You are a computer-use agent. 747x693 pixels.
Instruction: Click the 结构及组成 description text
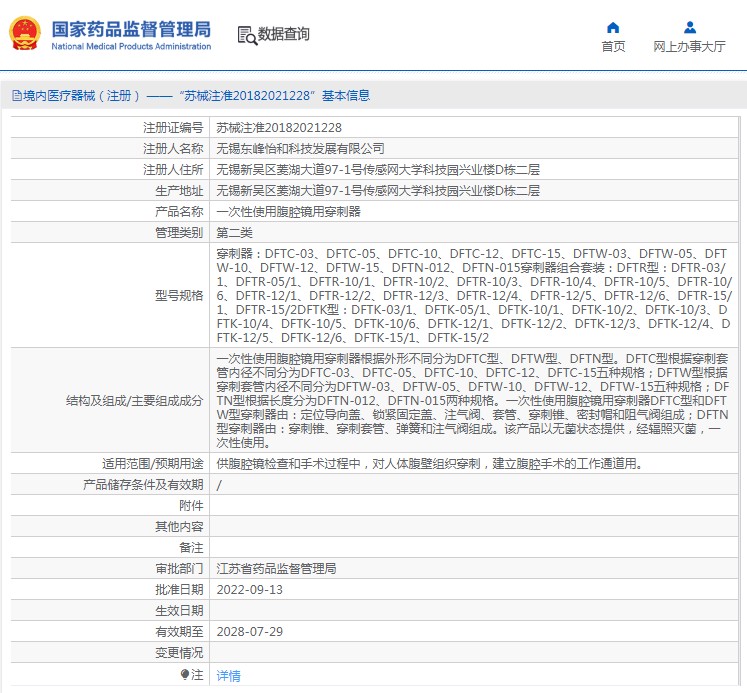click(473, 401)
